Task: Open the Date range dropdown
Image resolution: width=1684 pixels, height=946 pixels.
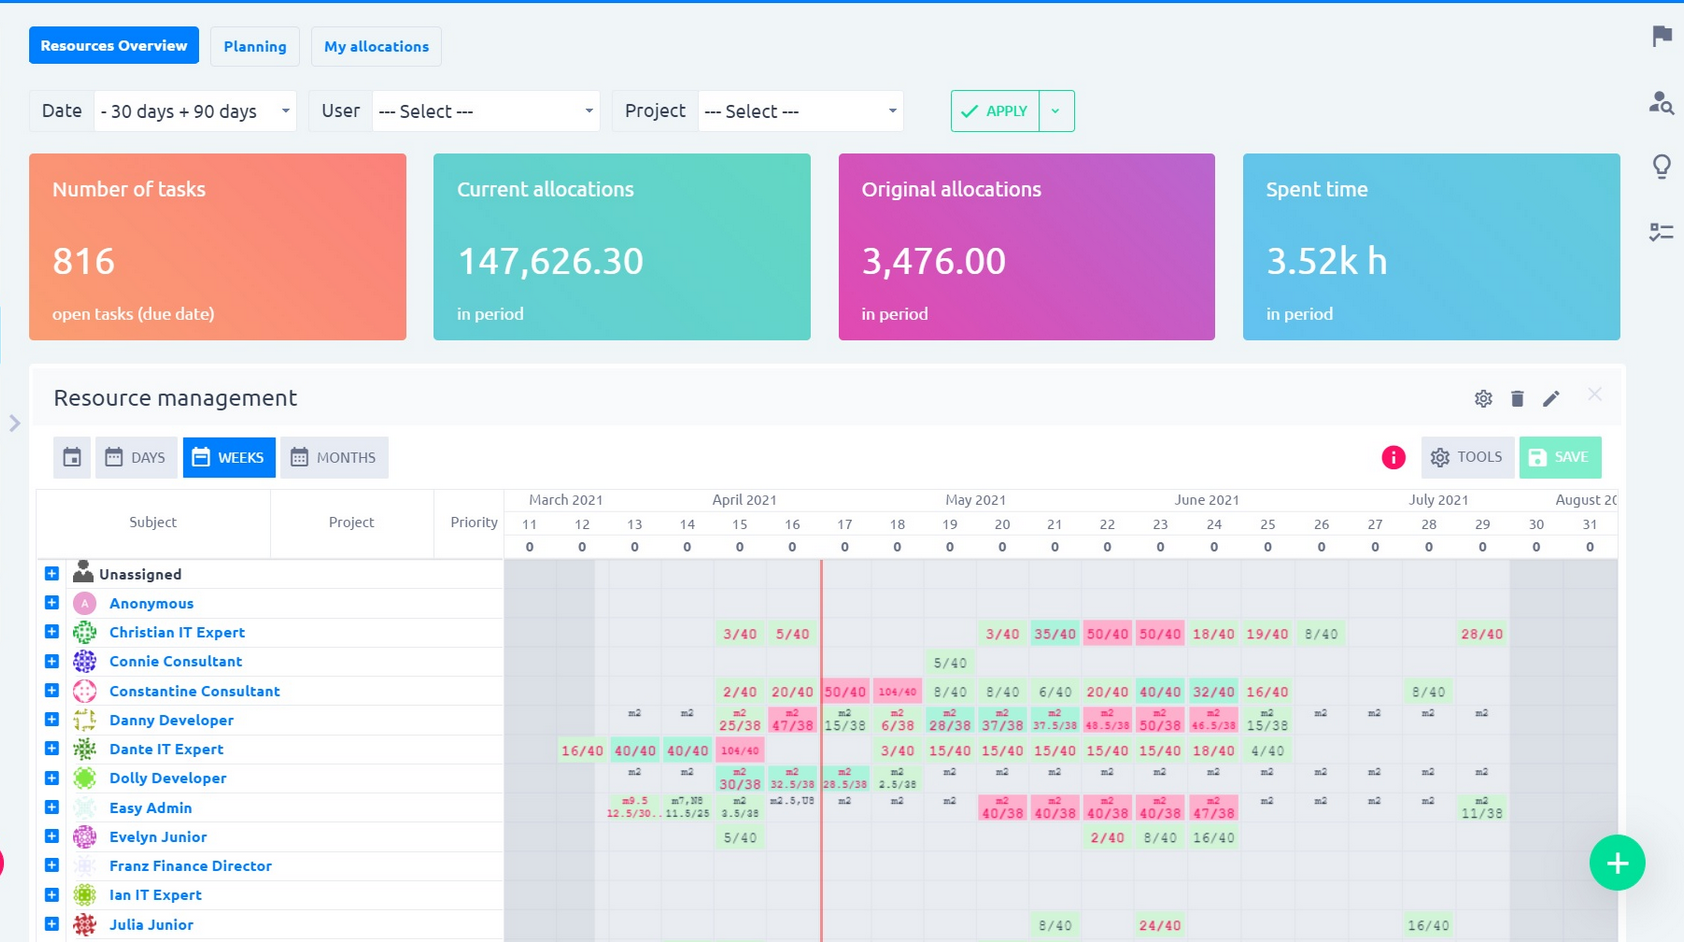Action: click(195, 111)
